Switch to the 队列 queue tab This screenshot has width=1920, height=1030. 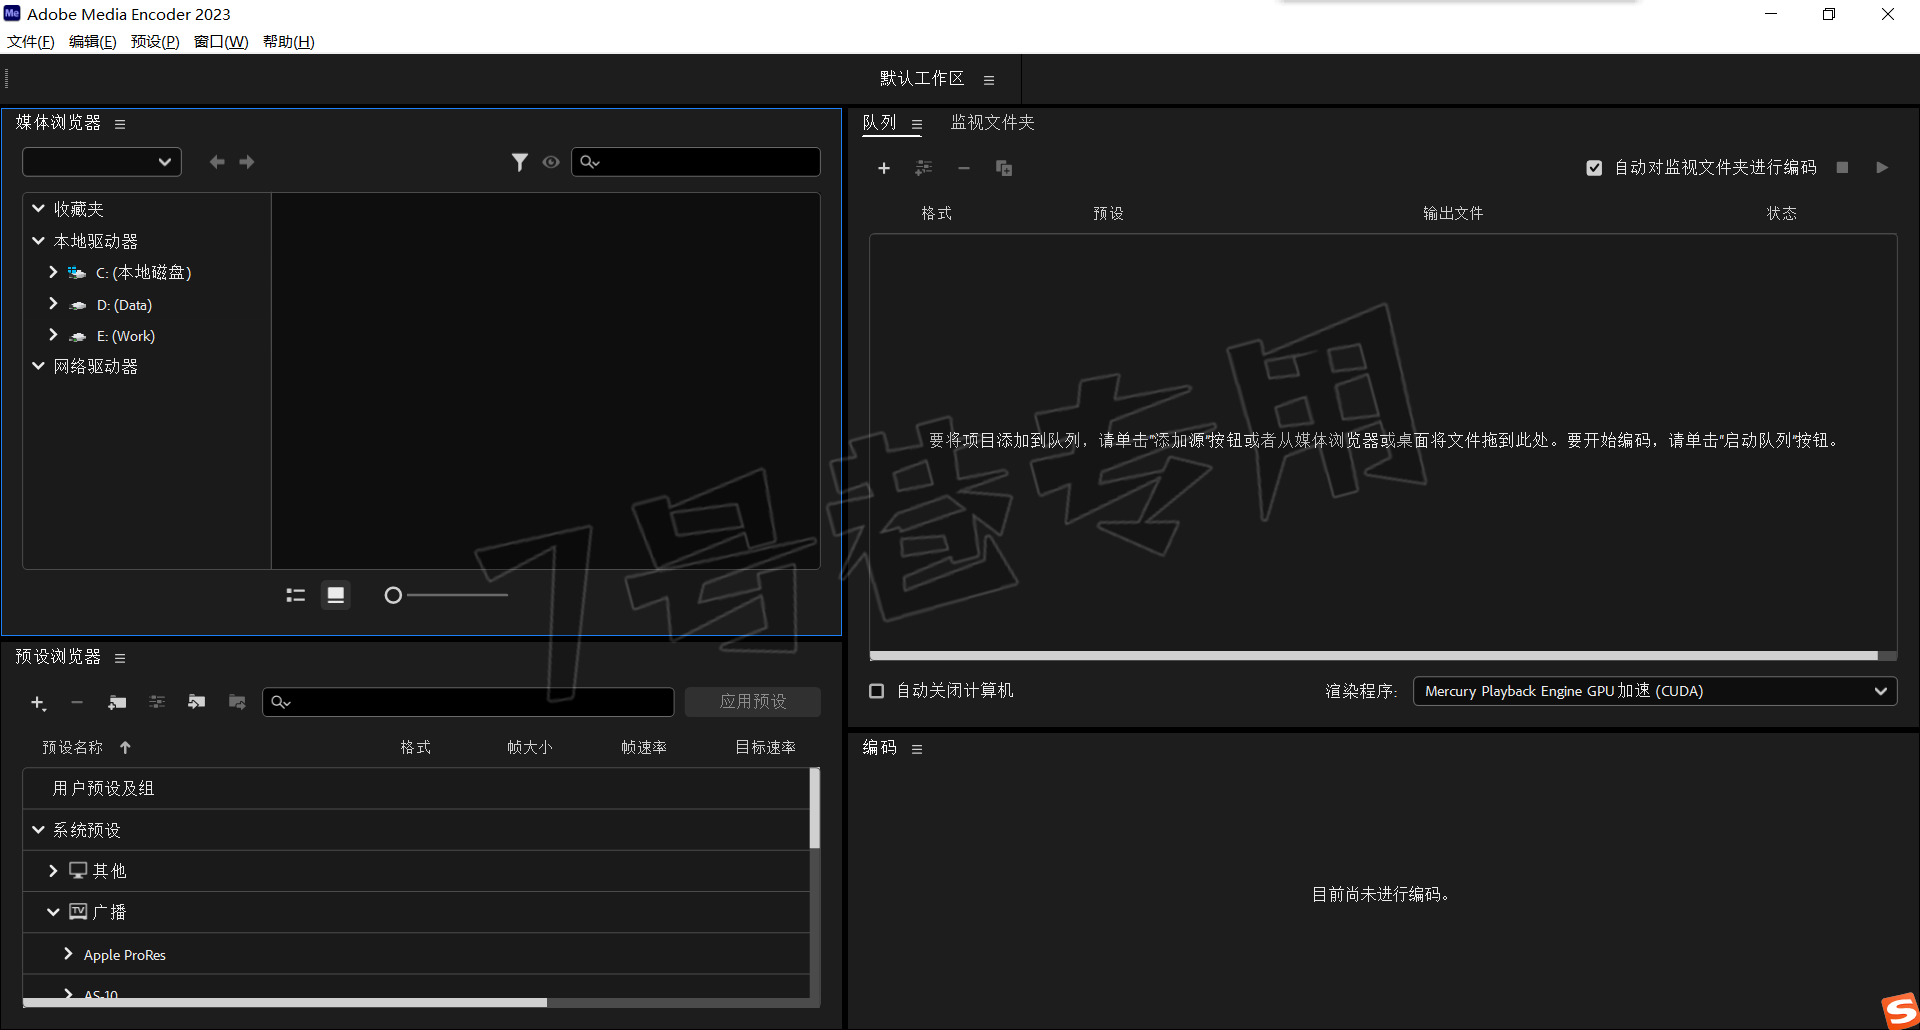click(x=880, y=123)
